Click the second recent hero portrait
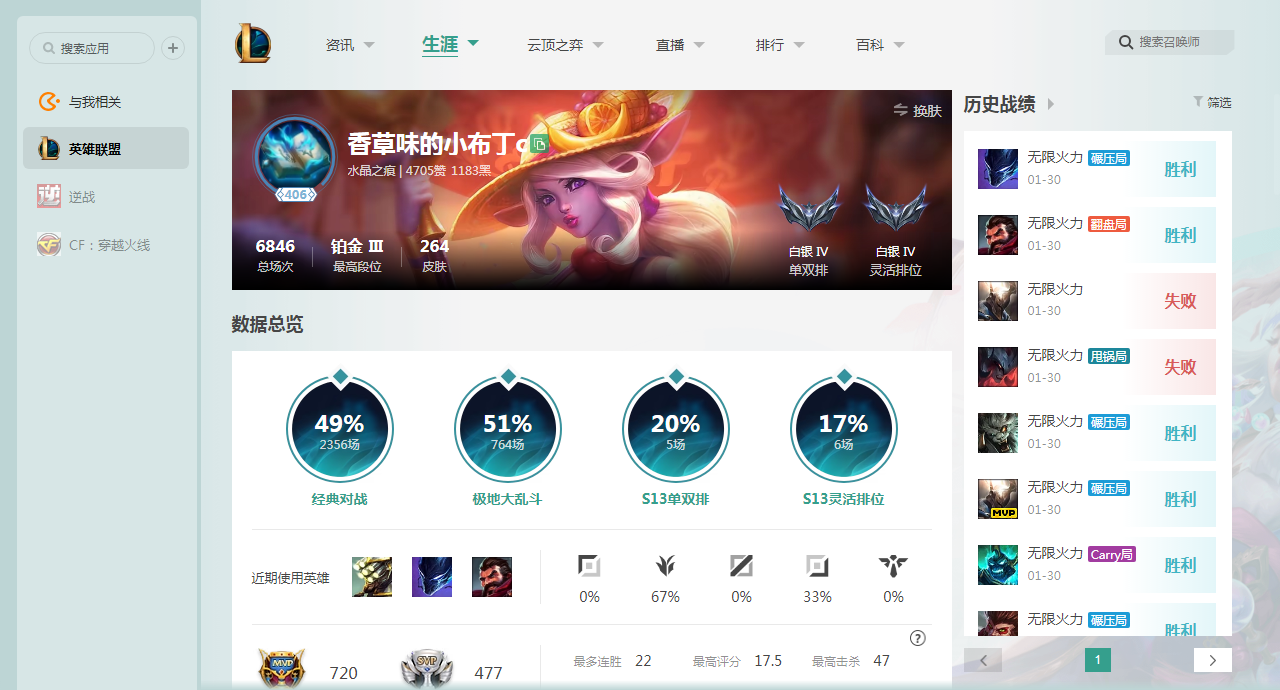 (432, 577)
